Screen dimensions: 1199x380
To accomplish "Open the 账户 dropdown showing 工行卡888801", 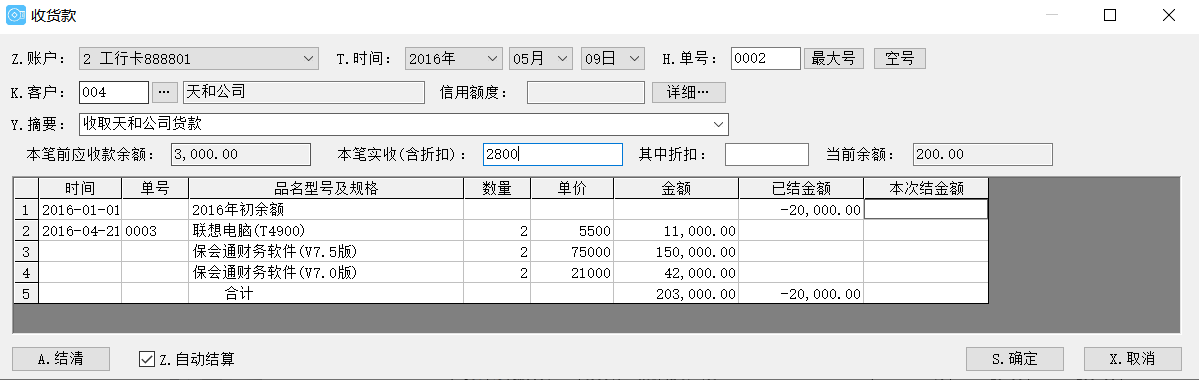I will [199, 58].
